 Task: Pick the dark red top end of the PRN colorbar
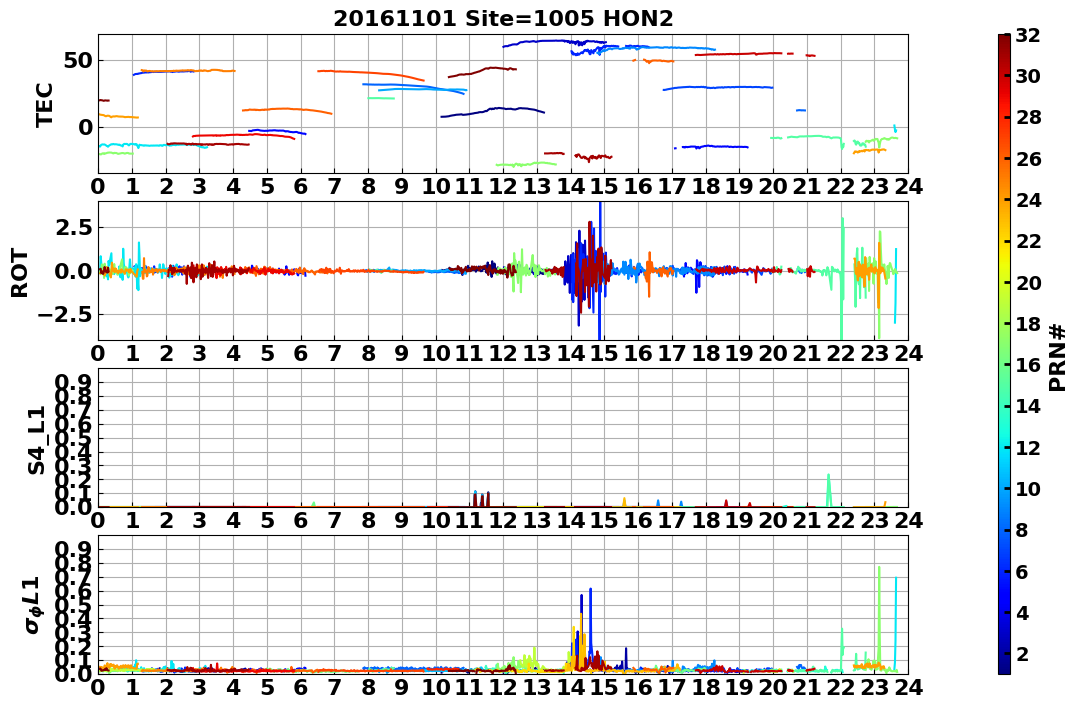[1004, 38]
